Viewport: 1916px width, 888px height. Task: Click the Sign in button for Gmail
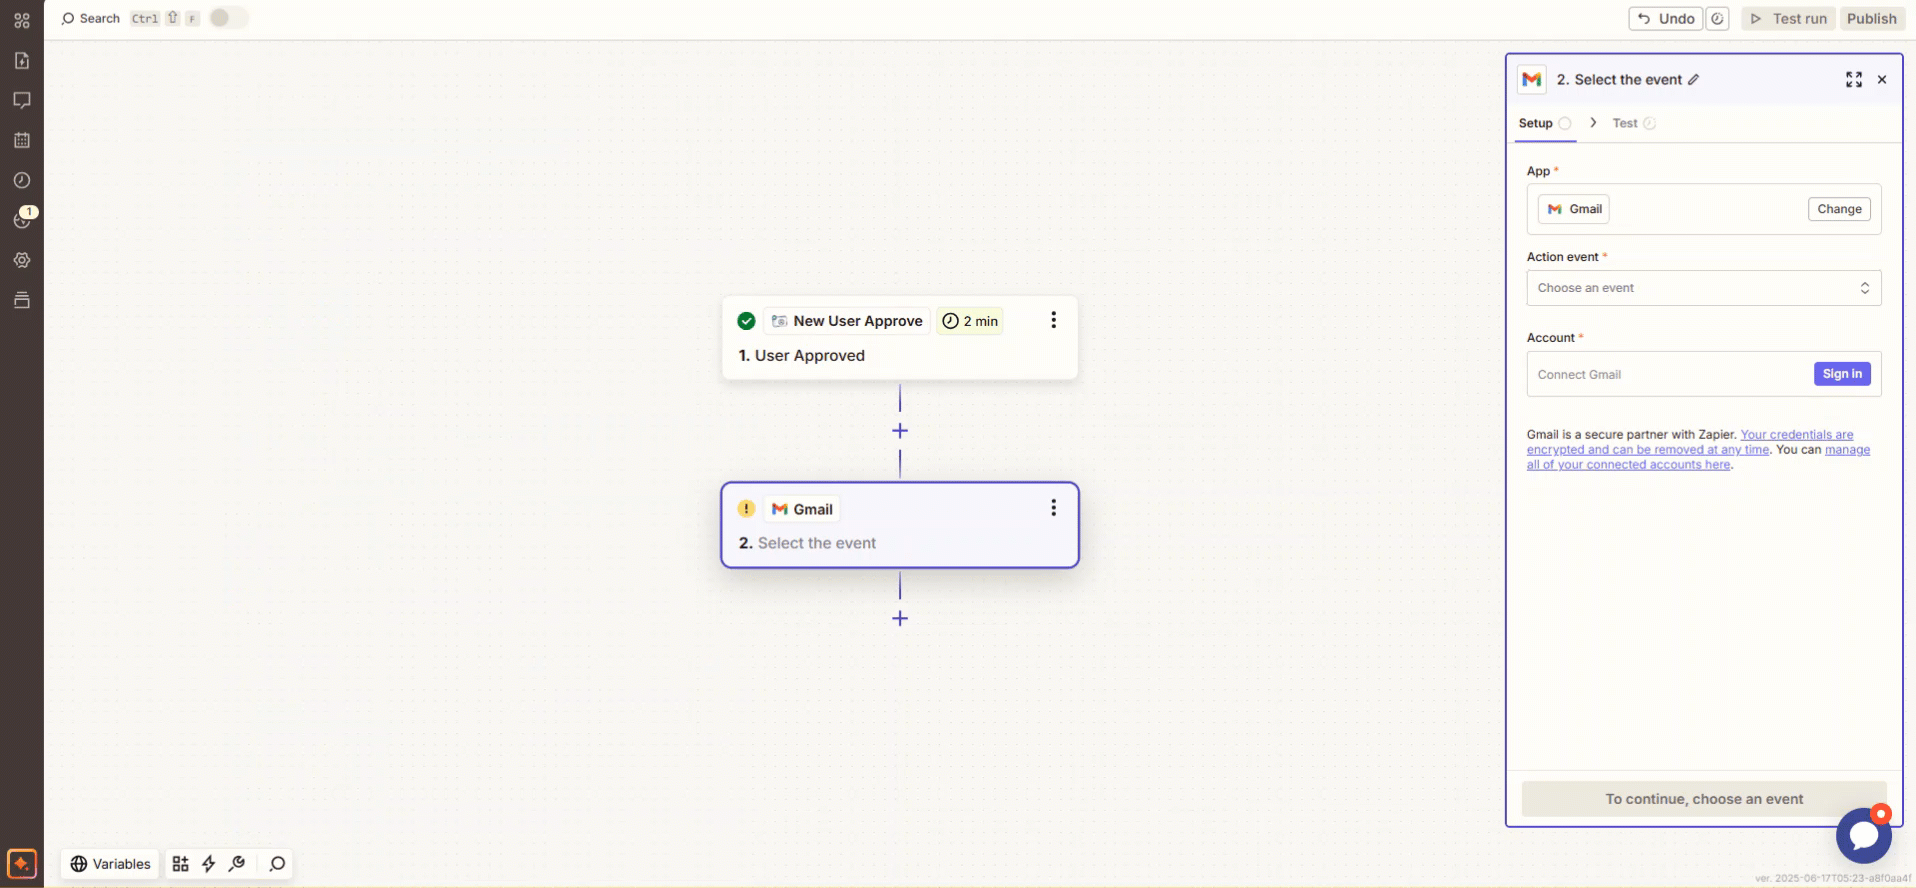pos(1841,374)
